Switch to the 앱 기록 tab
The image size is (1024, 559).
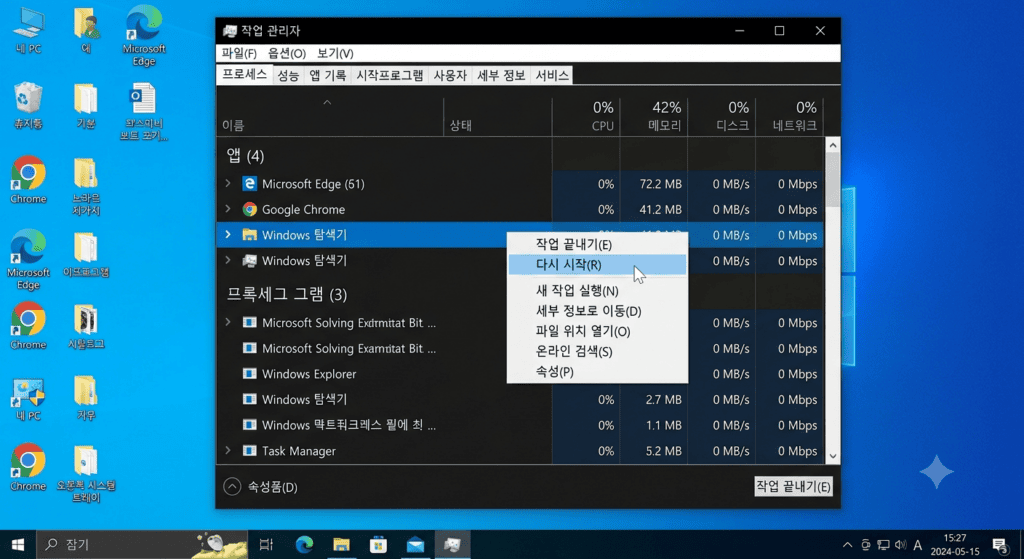pos(327,76)
